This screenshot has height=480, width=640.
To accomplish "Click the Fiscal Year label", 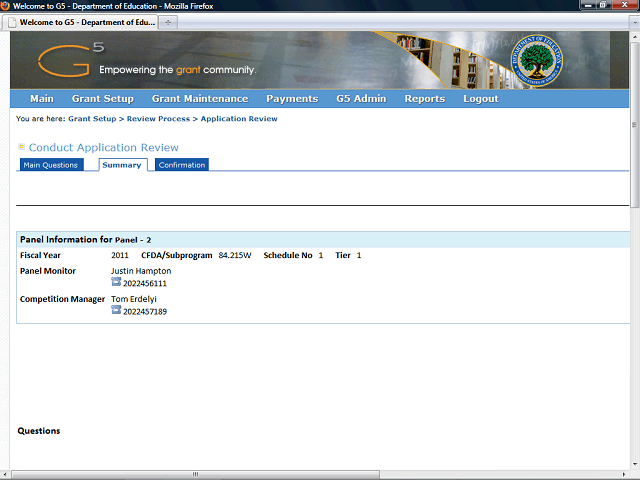I will tap(40, 255).
